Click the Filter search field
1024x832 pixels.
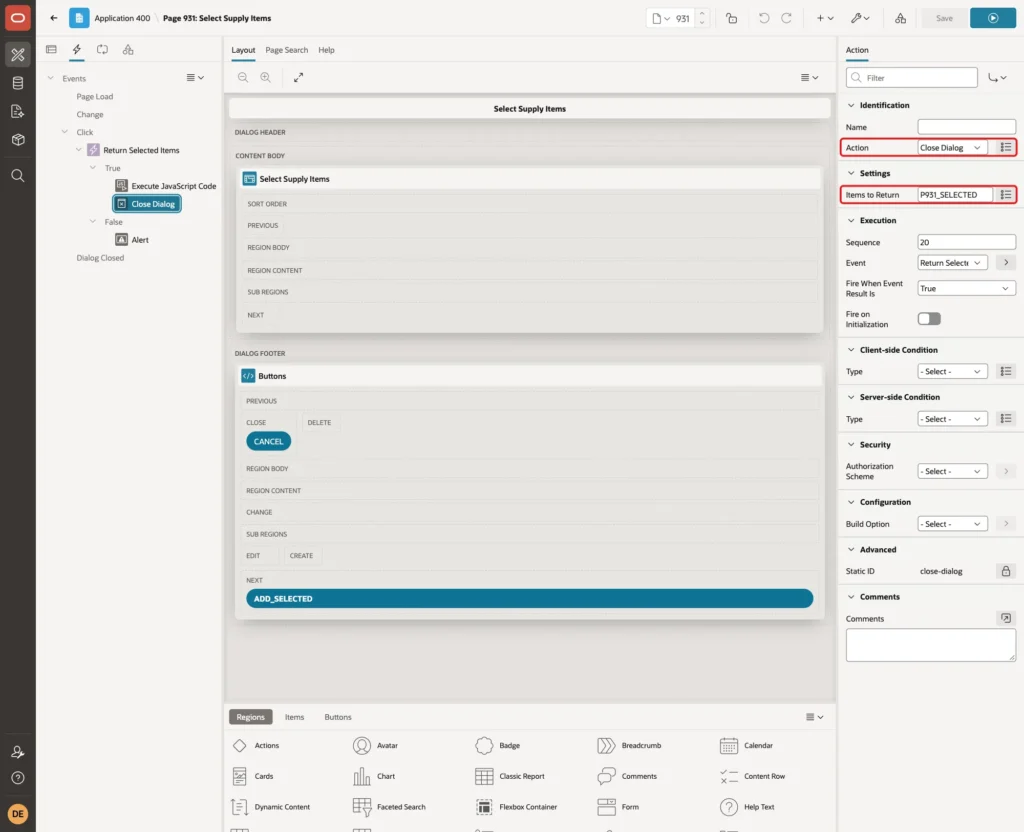tap(912, 77)
